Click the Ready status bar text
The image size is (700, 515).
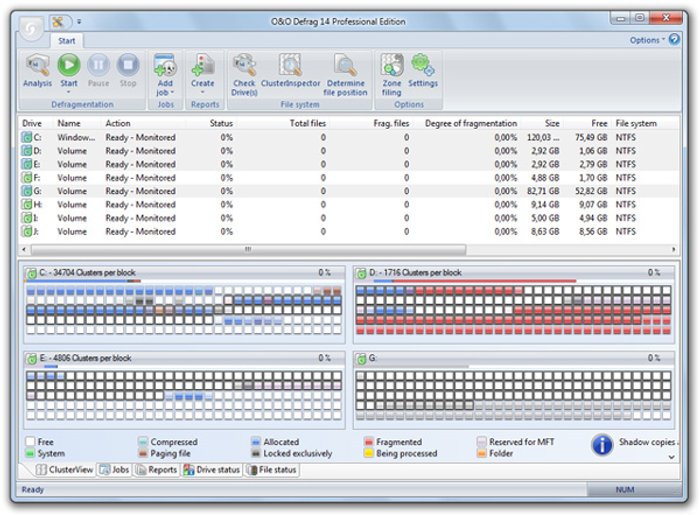[x=33, y=490]
